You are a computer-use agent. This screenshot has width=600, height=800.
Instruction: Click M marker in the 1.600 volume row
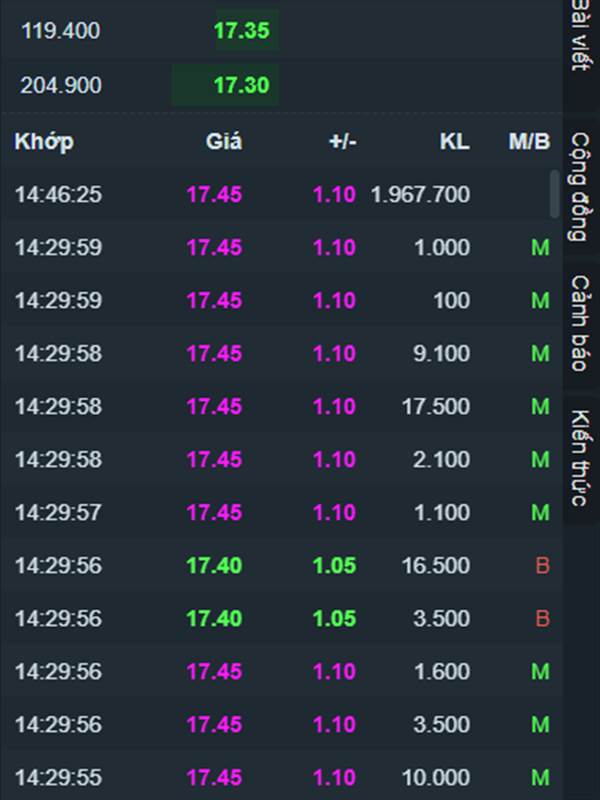(x=540, y=671)
